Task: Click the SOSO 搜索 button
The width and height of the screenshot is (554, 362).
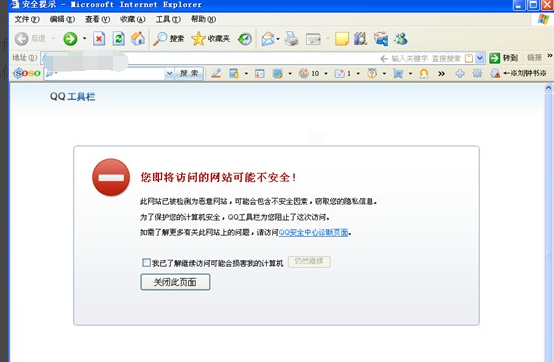Action: pos(189,73)
